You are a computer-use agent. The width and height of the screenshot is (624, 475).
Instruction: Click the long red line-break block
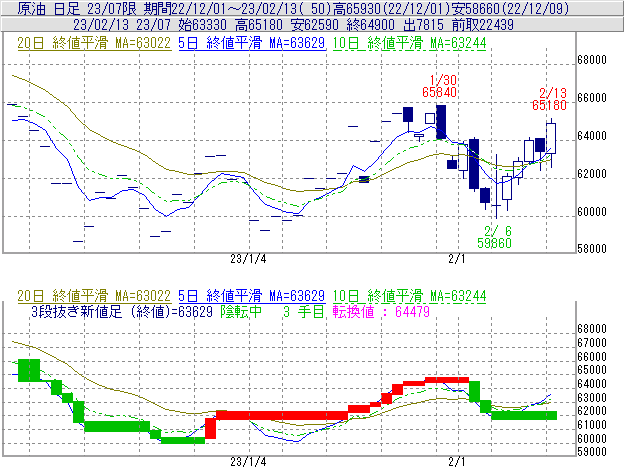click(x=280, y=415)
